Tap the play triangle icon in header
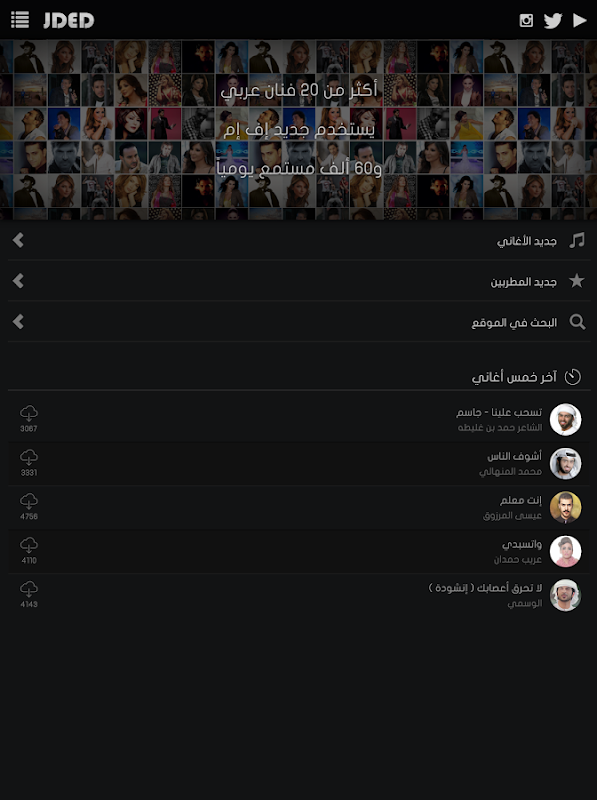Viewport: 597px width, 800px height. click(x=579, y=20)
